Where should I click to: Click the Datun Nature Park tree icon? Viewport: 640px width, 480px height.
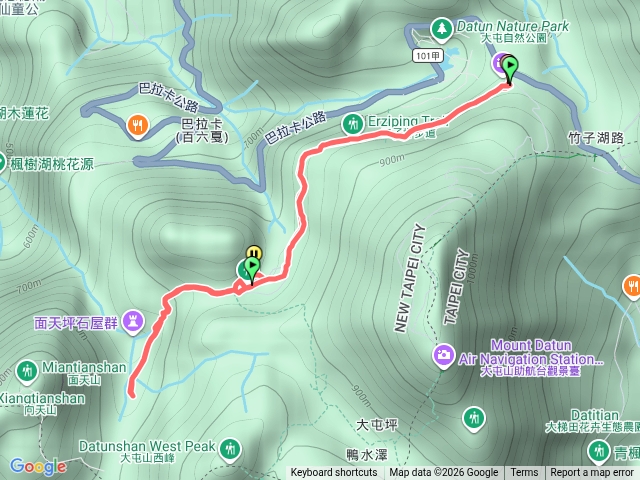pyautogui.click(x=441, y=29)
